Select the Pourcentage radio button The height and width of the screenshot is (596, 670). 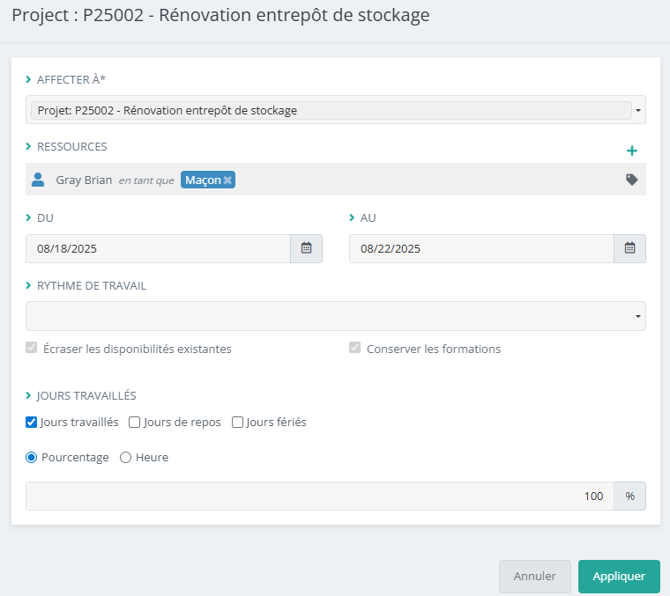pyautogui.click(x=32, y=457)
